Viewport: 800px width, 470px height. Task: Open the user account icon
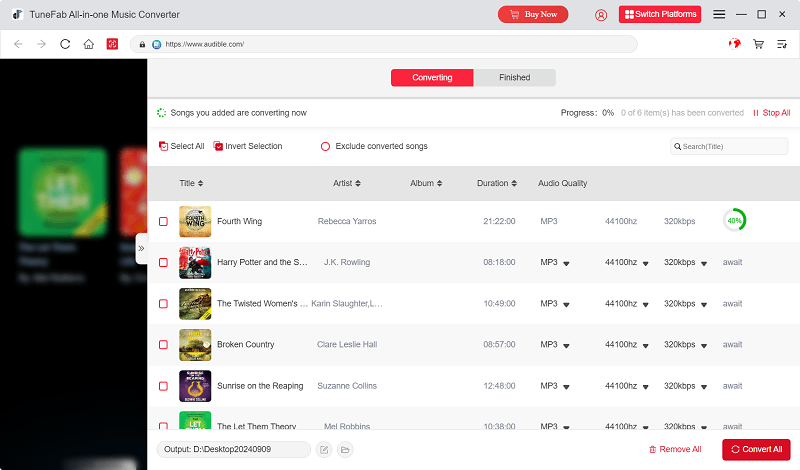pos(601,15)
